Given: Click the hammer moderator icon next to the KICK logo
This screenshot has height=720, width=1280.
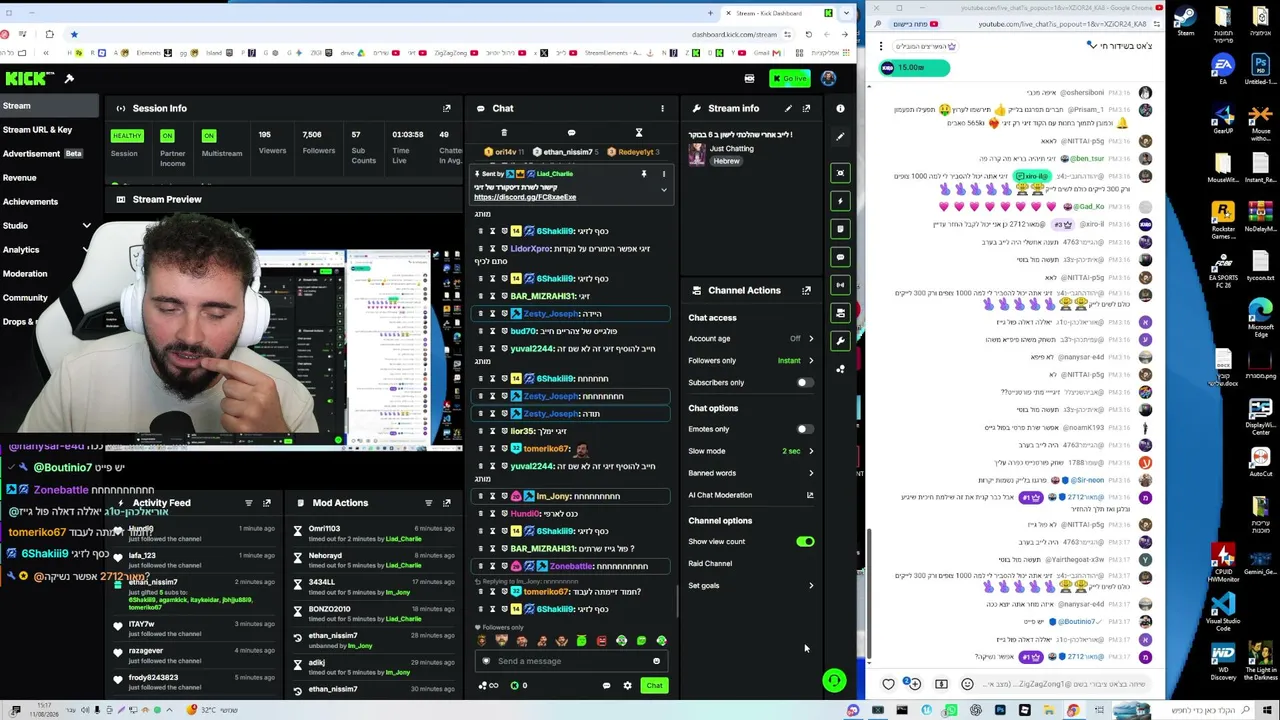Looking at the screenshot, I should click(x=69, y=78).
